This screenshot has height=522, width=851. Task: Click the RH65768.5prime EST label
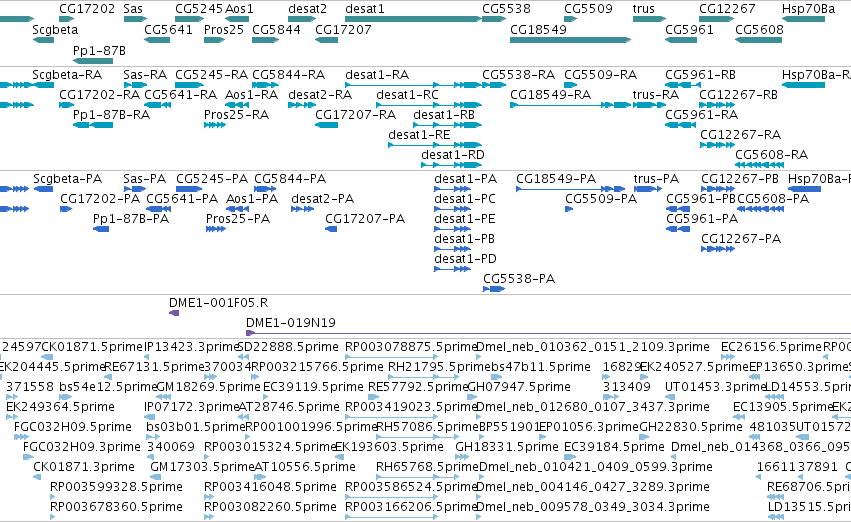[428, 467]
